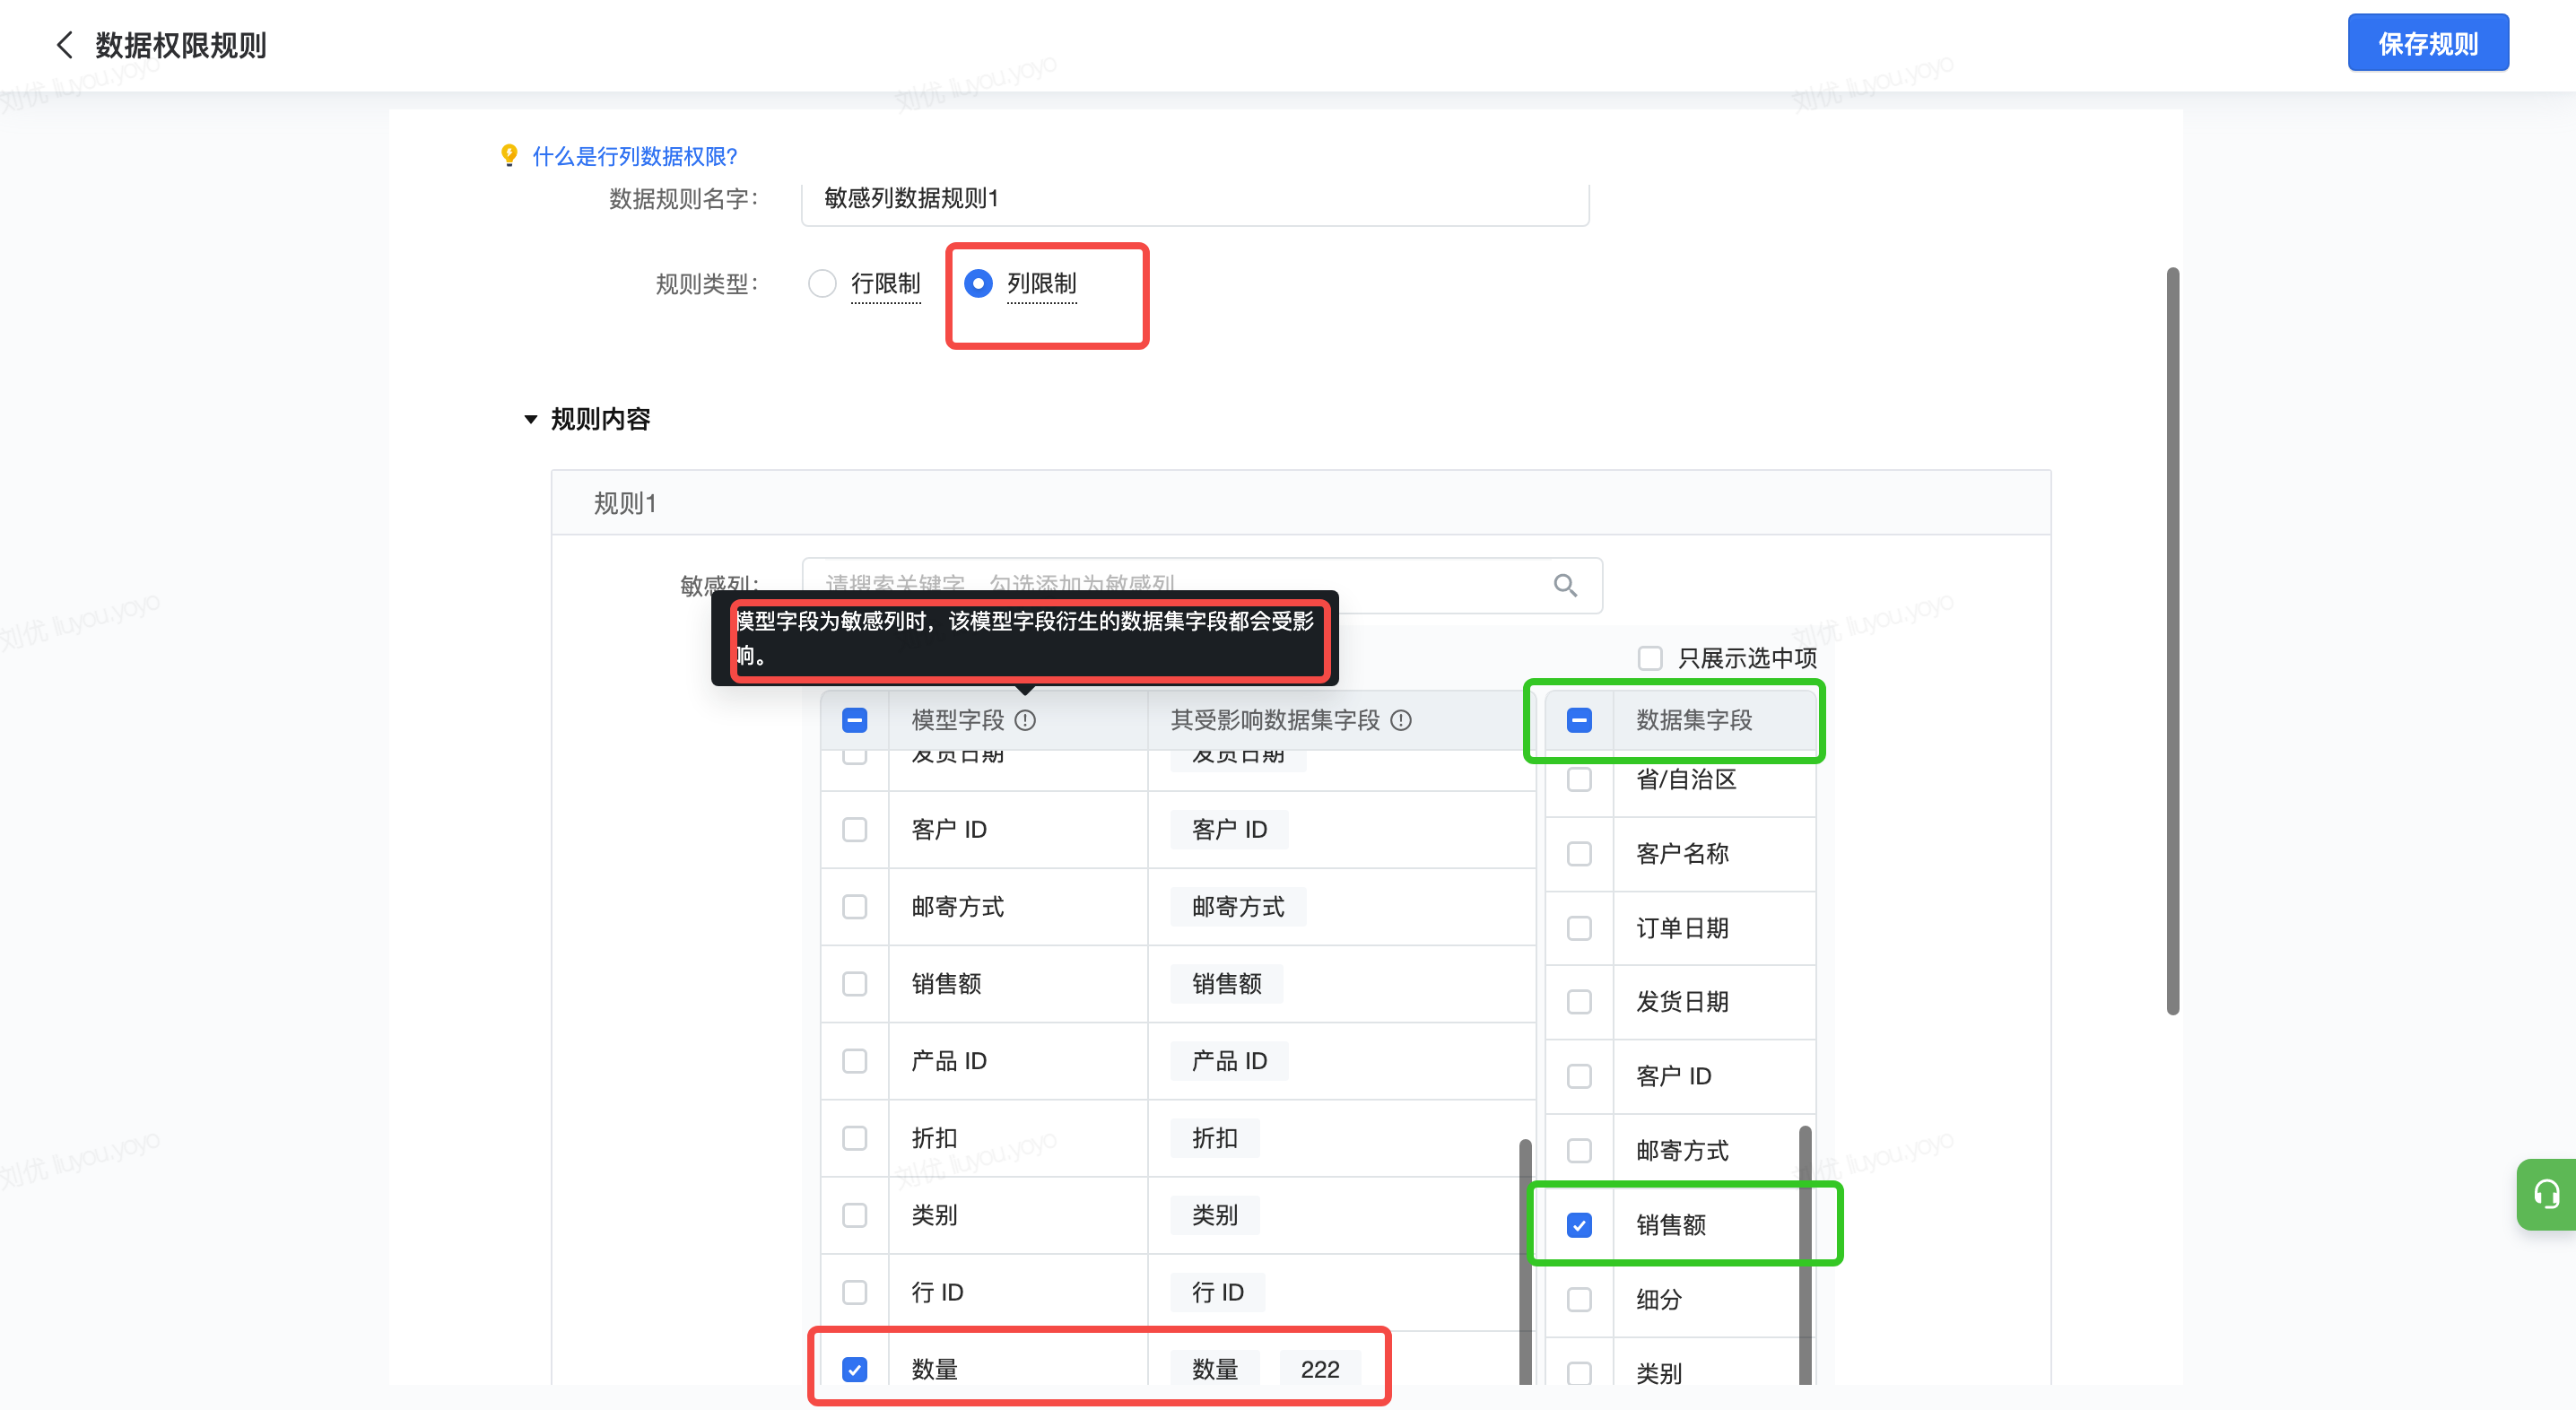Toggle the select-all checkbox in 模型字段 header
Image resolution: width=2576 pixels, height=1410 pixels.
[x=854, y=720]
